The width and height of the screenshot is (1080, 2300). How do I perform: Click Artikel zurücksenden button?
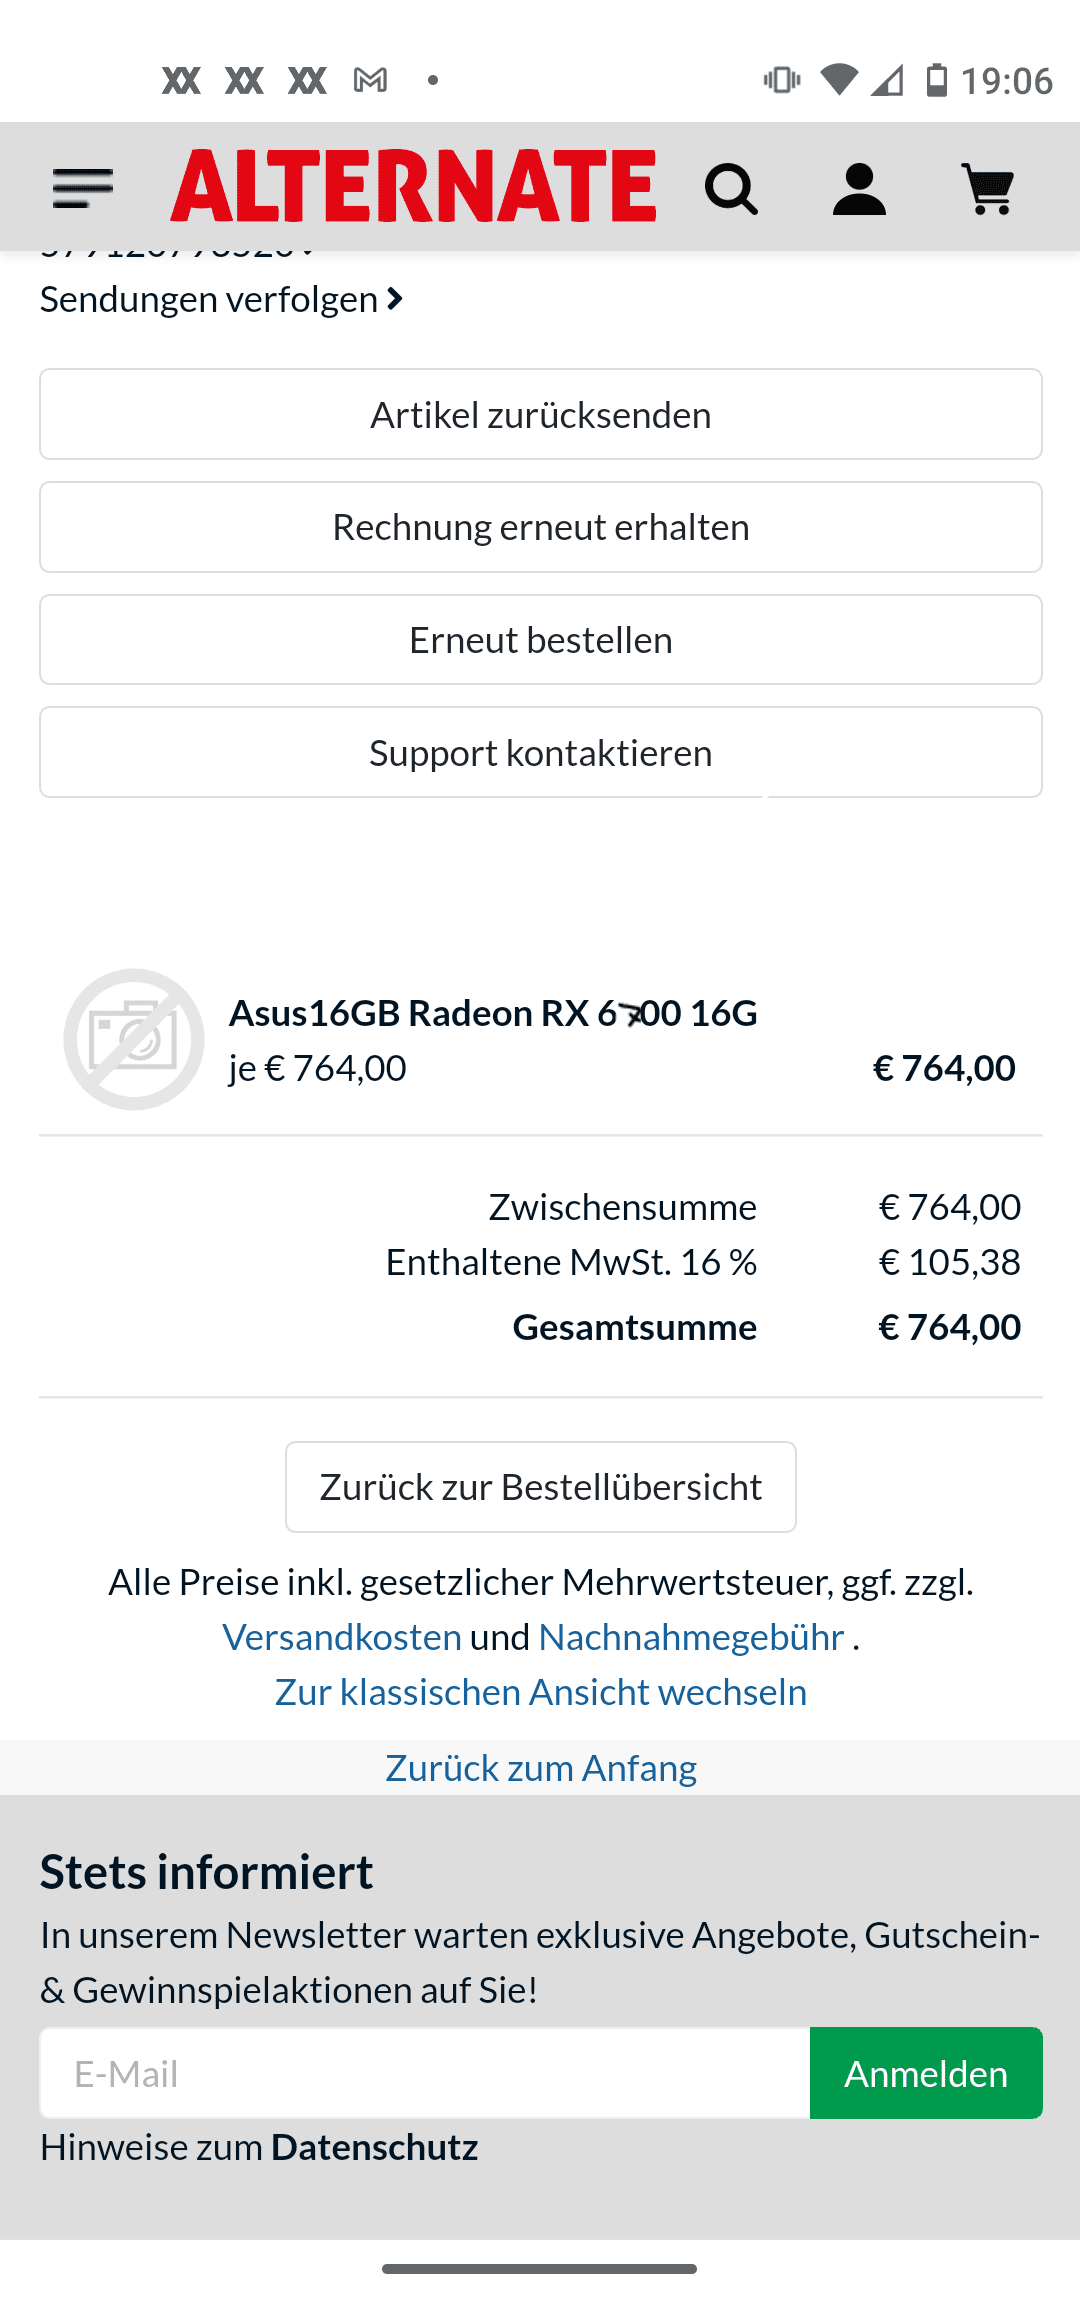(x=541, y=414)
